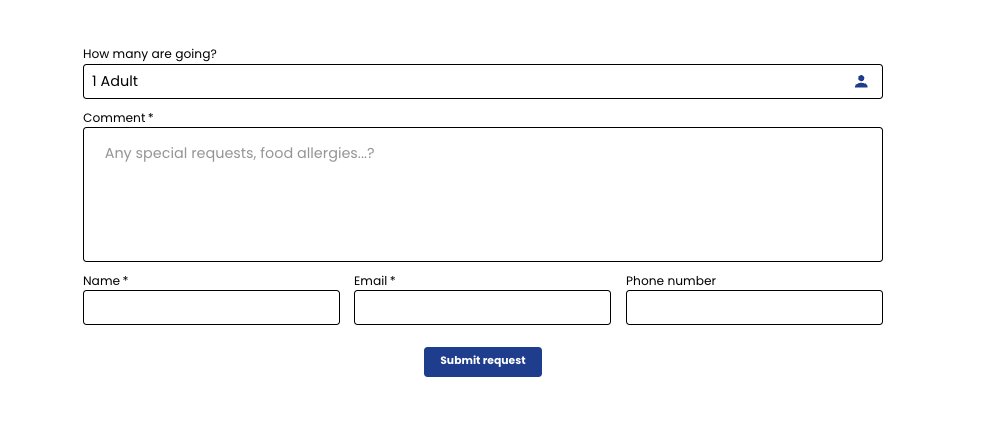Screen dimensions: 994x423
Task: Click the required asterisk beside Name
Action: [x=126, y=280]
